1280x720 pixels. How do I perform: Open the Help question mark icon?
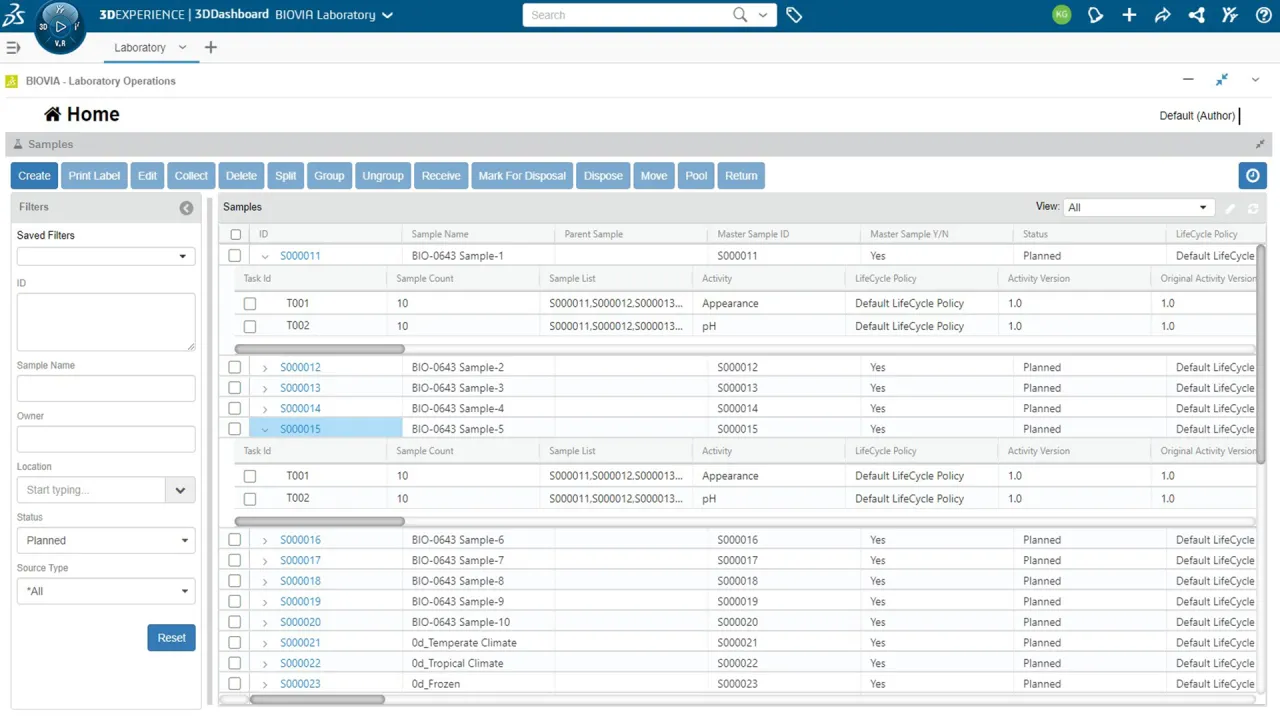point(1263,15)
